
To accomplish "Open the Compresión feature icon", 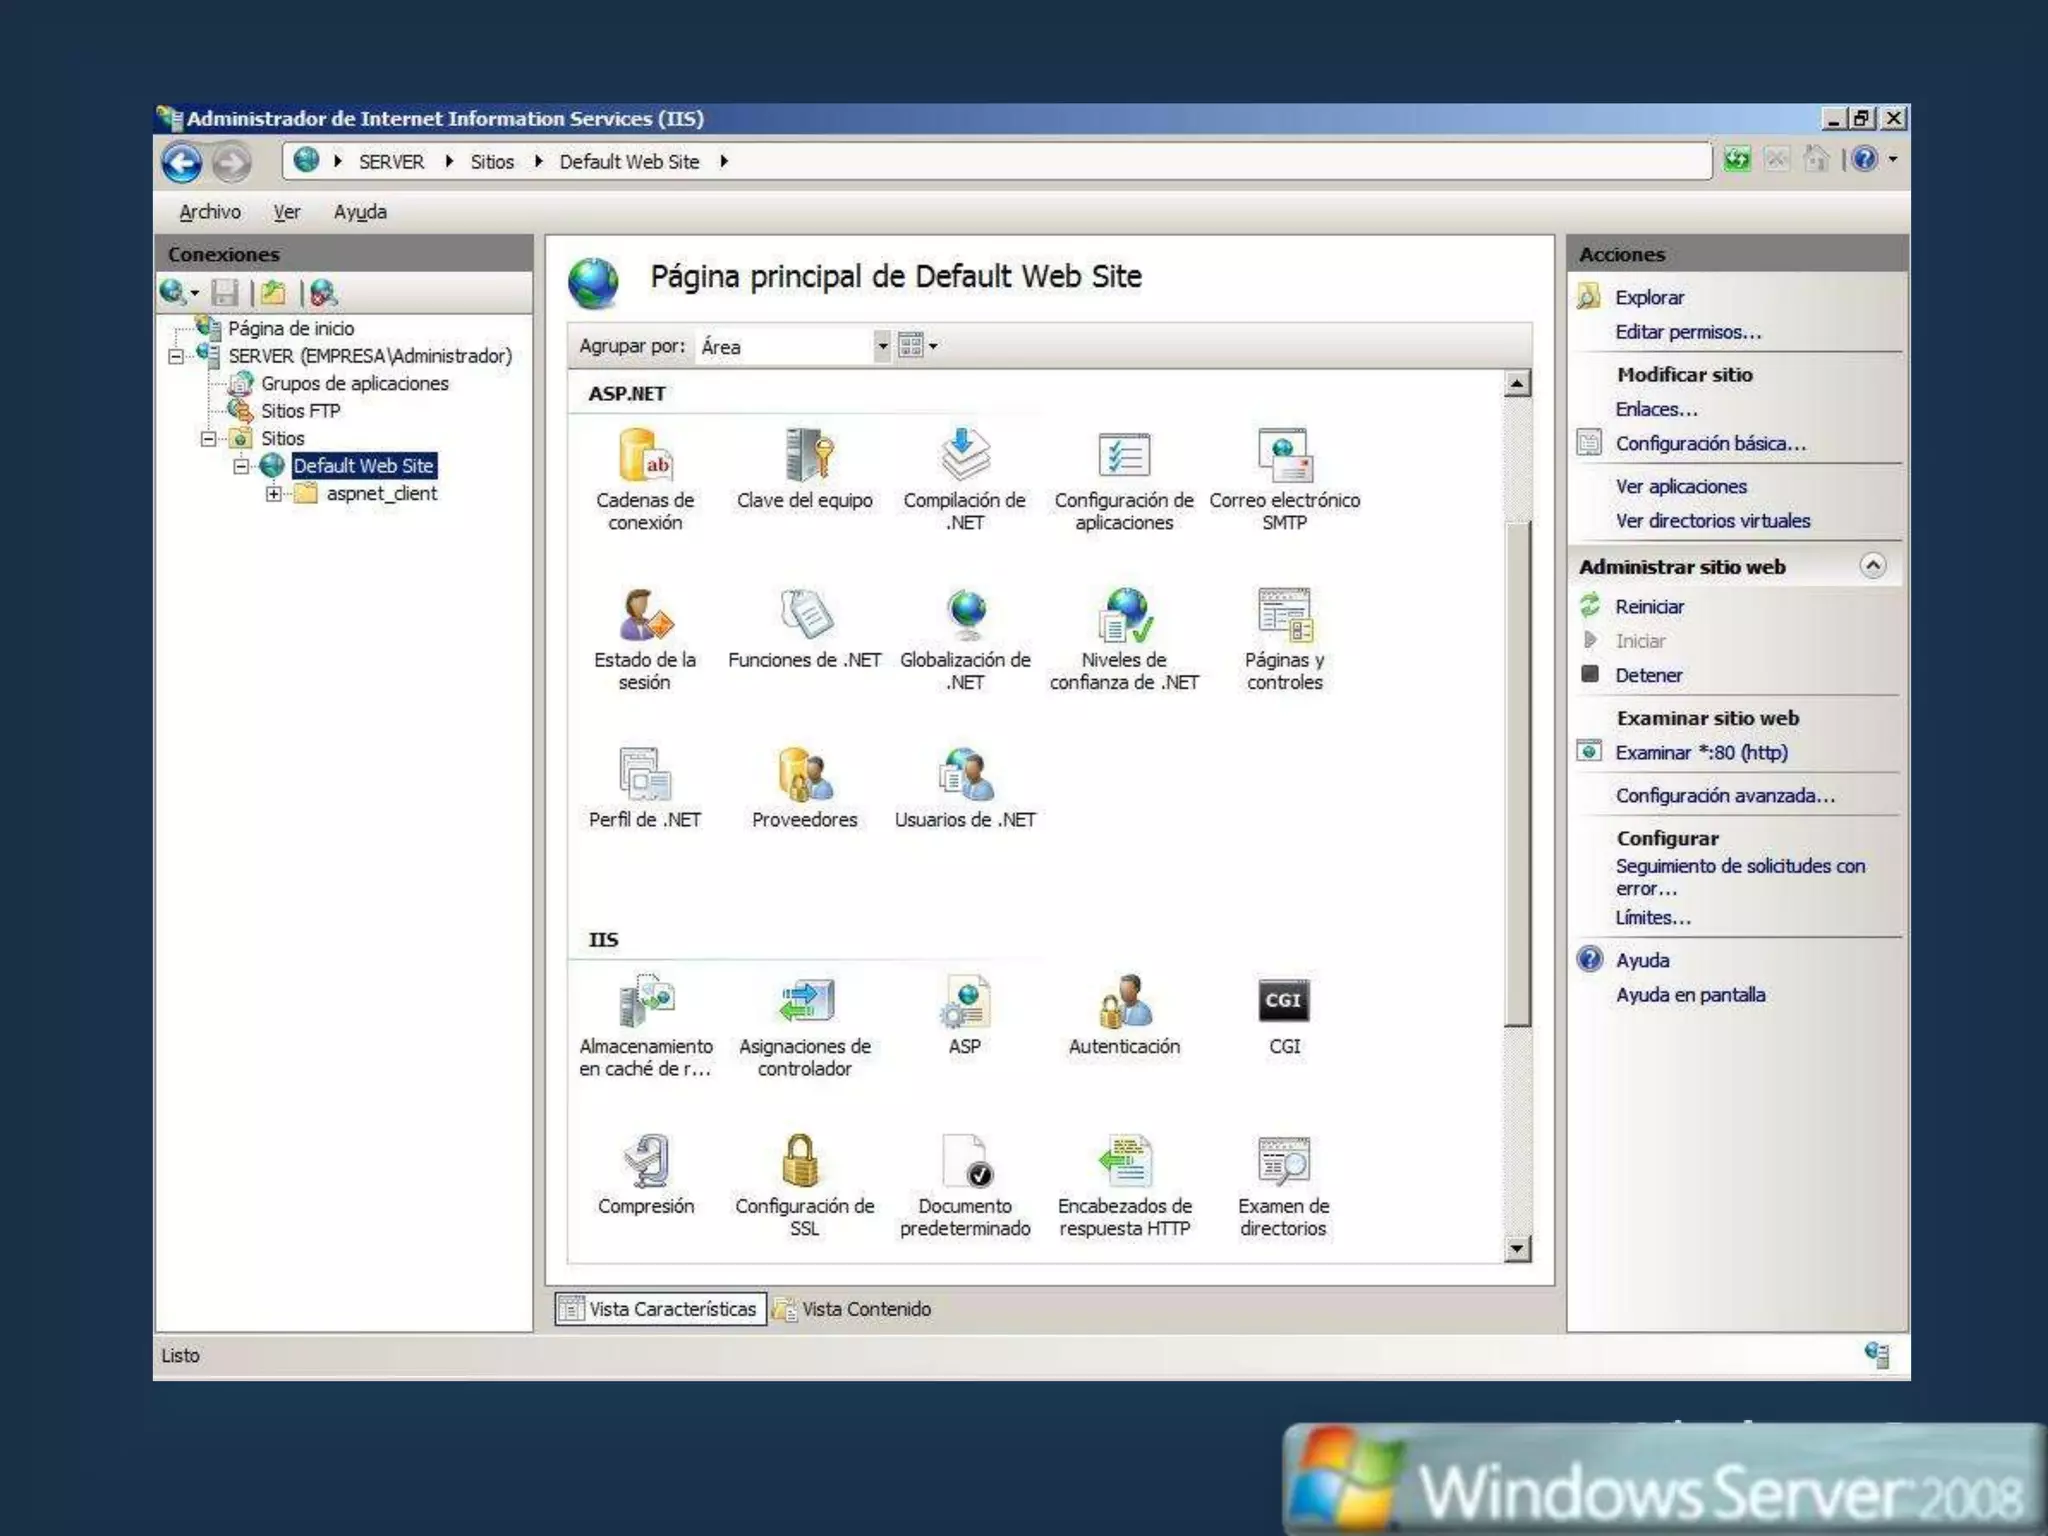I will click(645, 1162).
